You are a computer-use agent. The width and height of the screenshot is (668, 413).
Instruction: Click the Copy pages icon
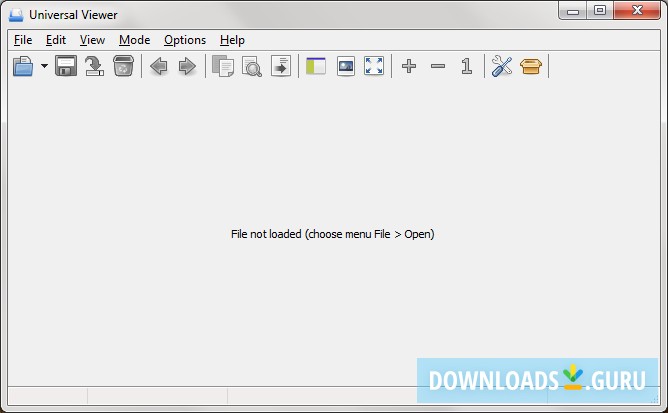pos(223,66)
